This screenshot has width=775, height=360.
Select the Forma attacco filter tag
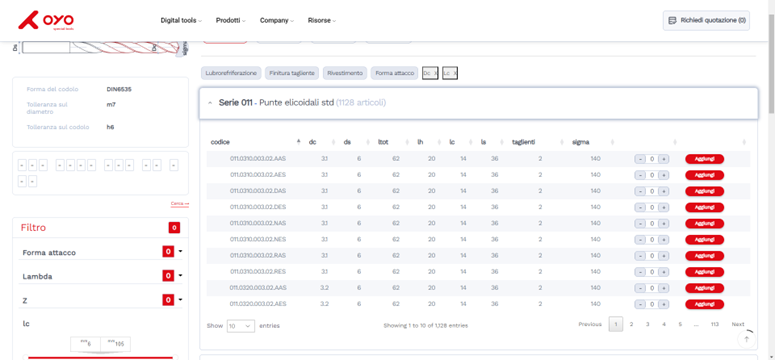[394, 73]
